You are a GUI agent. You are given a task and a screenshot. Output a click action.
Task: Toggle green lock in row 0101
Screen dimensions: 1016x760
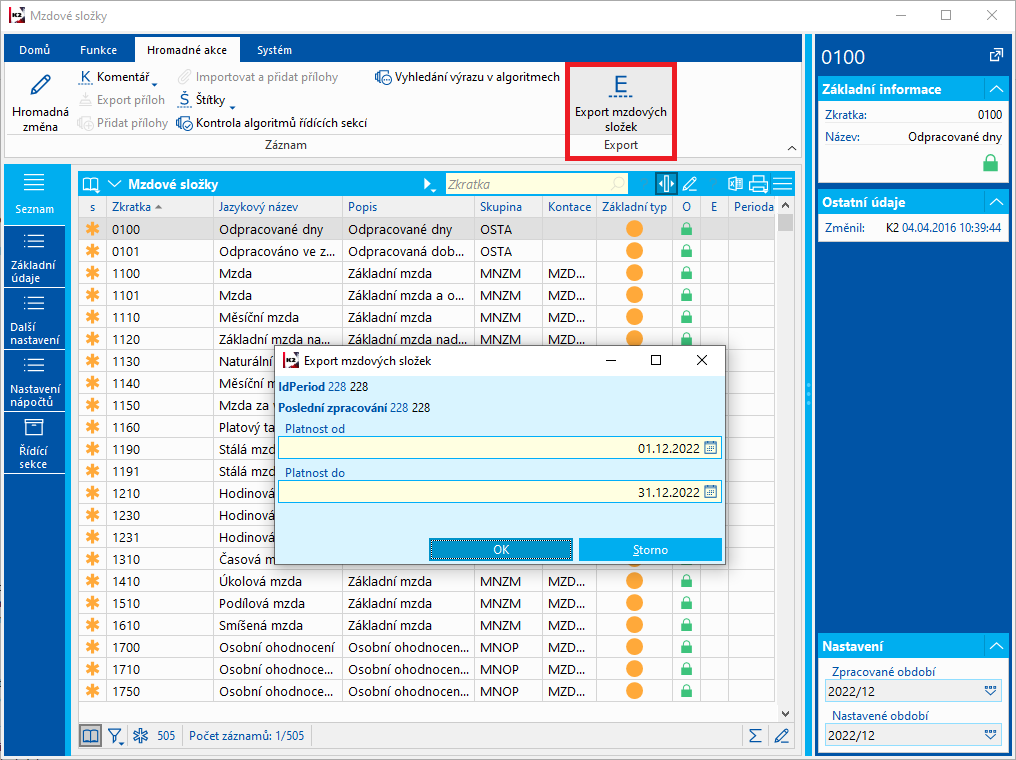pos(686,251)
